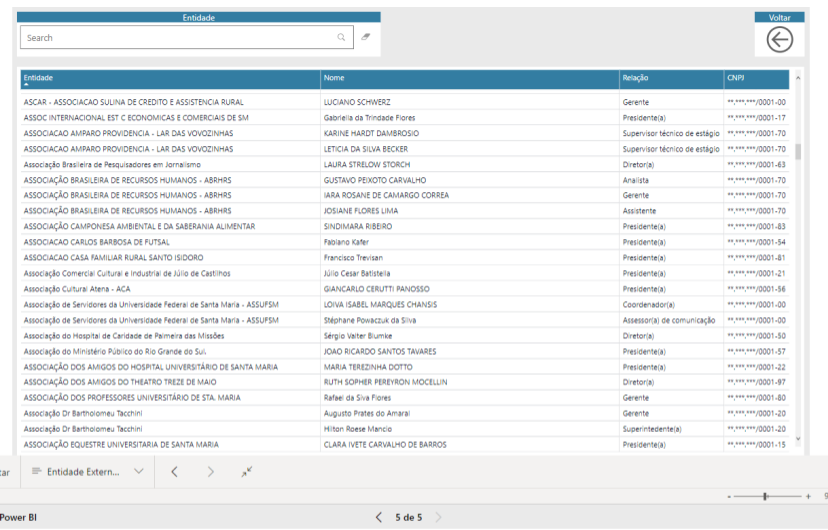Image resolution: width=828 pixels, height=530 pixels.
Task: Select the LUCIANO SCHWERZ name cell
Action: (x=357, y=102)
